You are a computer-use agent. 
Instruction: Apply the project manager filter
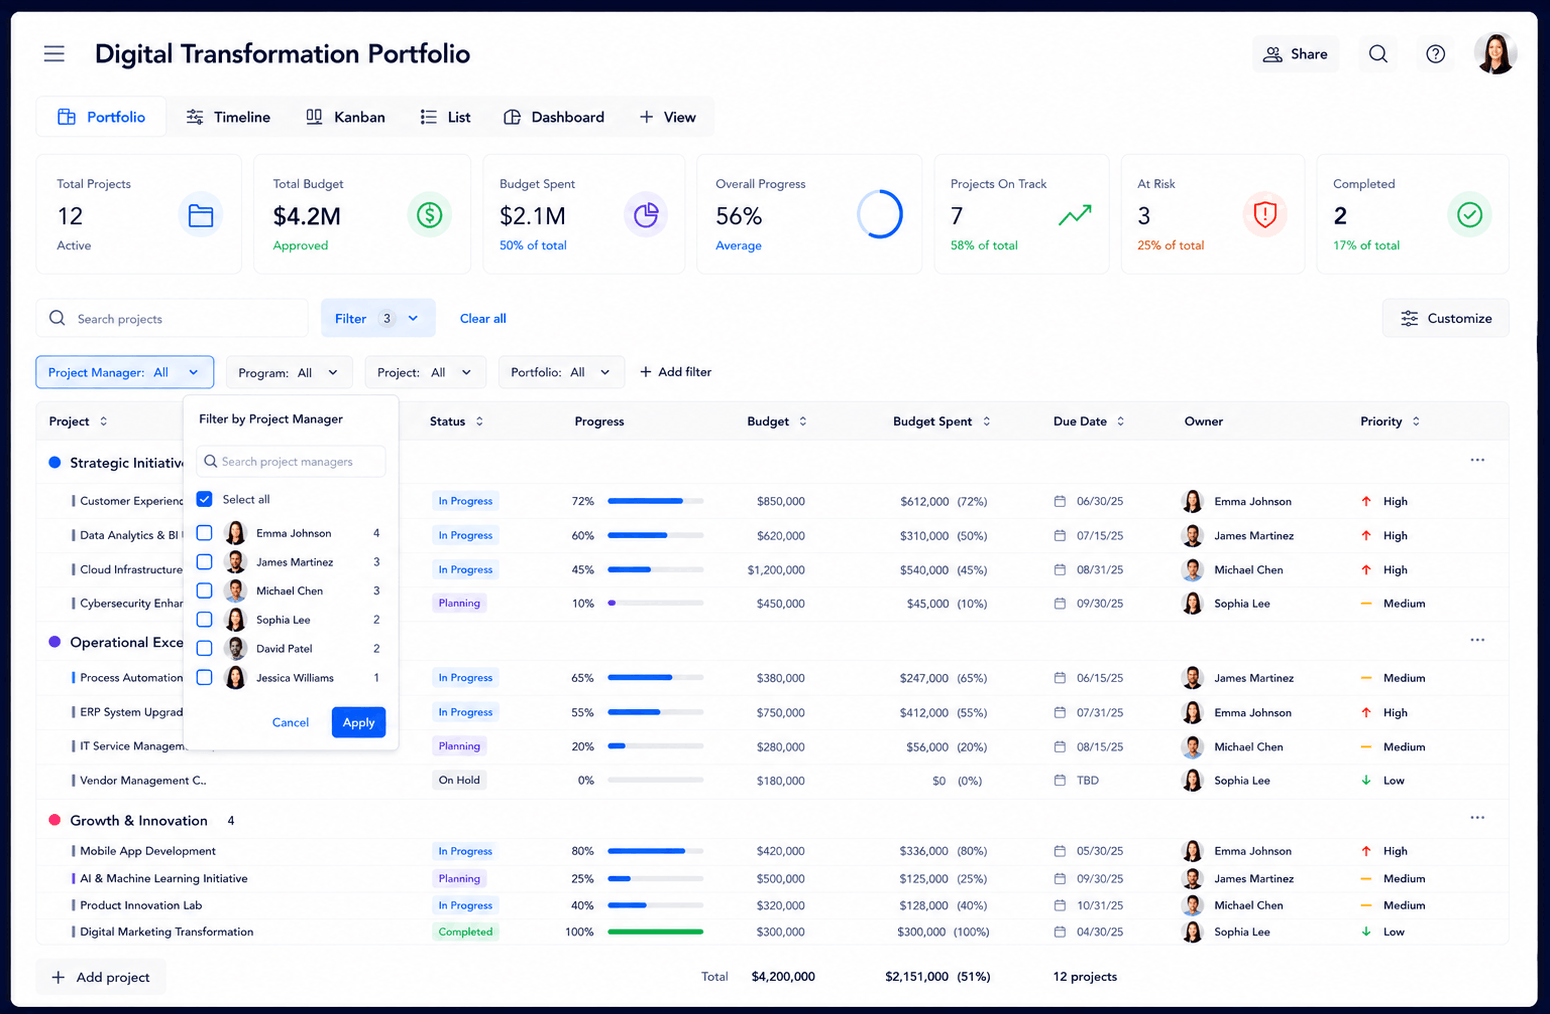point(358,722)
